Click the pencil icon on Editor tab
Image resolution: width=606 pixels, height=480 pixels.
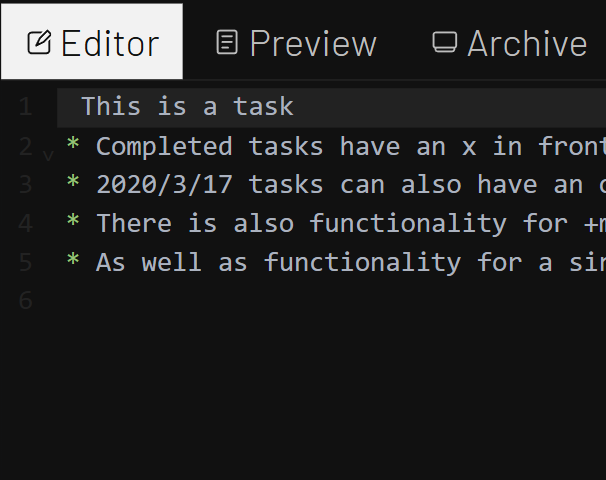pyautogui.click(x=39, y=43)
